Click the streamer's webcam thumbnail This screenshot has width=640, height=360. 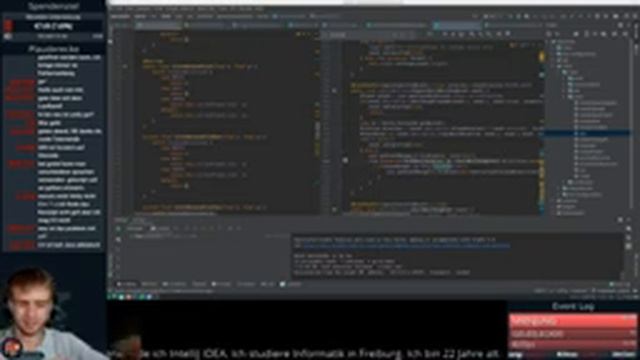(x=52, y=313)
